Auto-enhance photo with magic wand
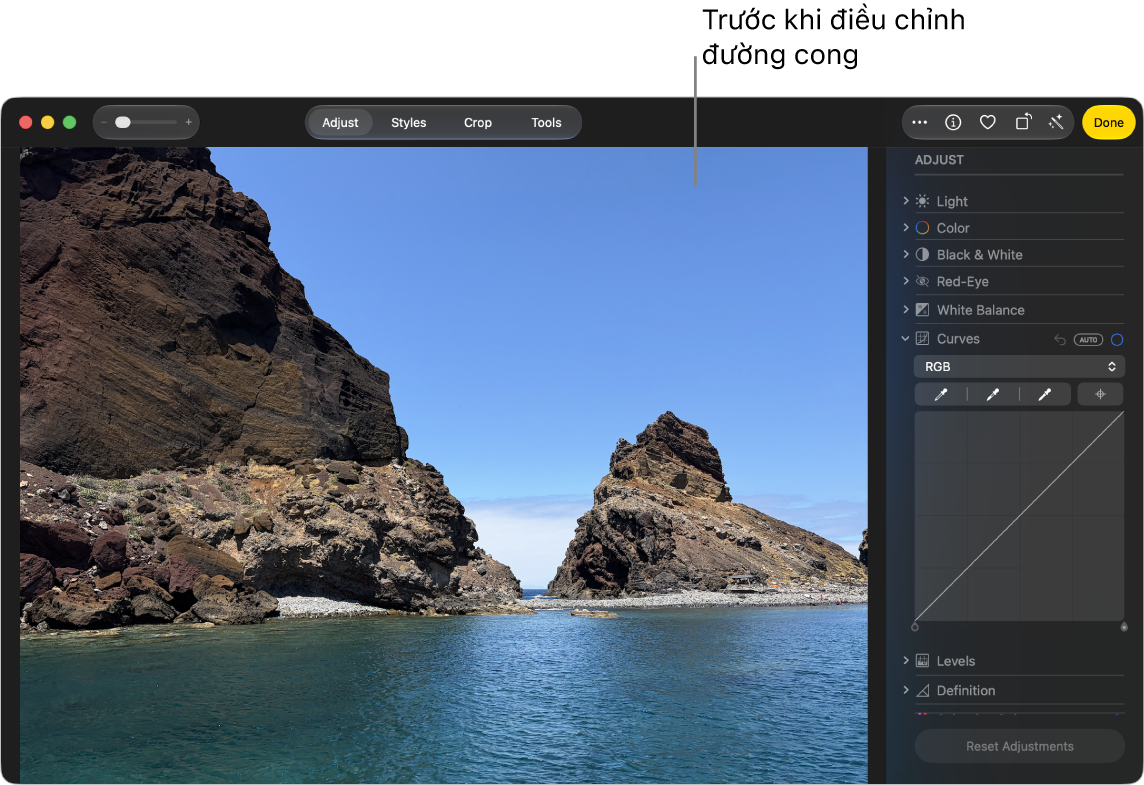The height and width of the screenshot is (785, 1144). (1056, 123)
